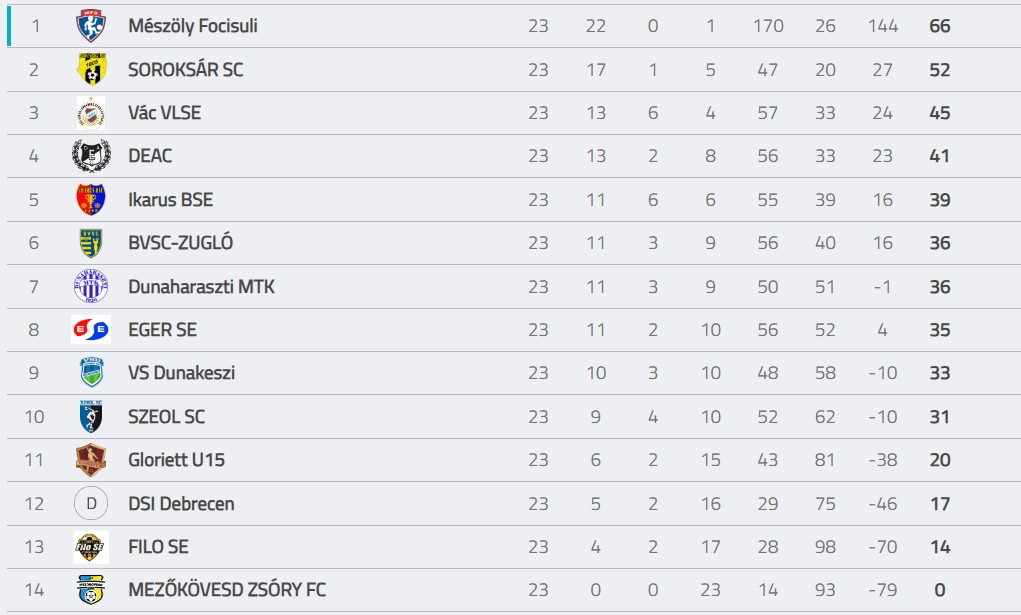Open the MEZŐKÖVESD ZSÓRY FC crest
The width and height of the screenshot is (1021, 615).
(91, 590)
